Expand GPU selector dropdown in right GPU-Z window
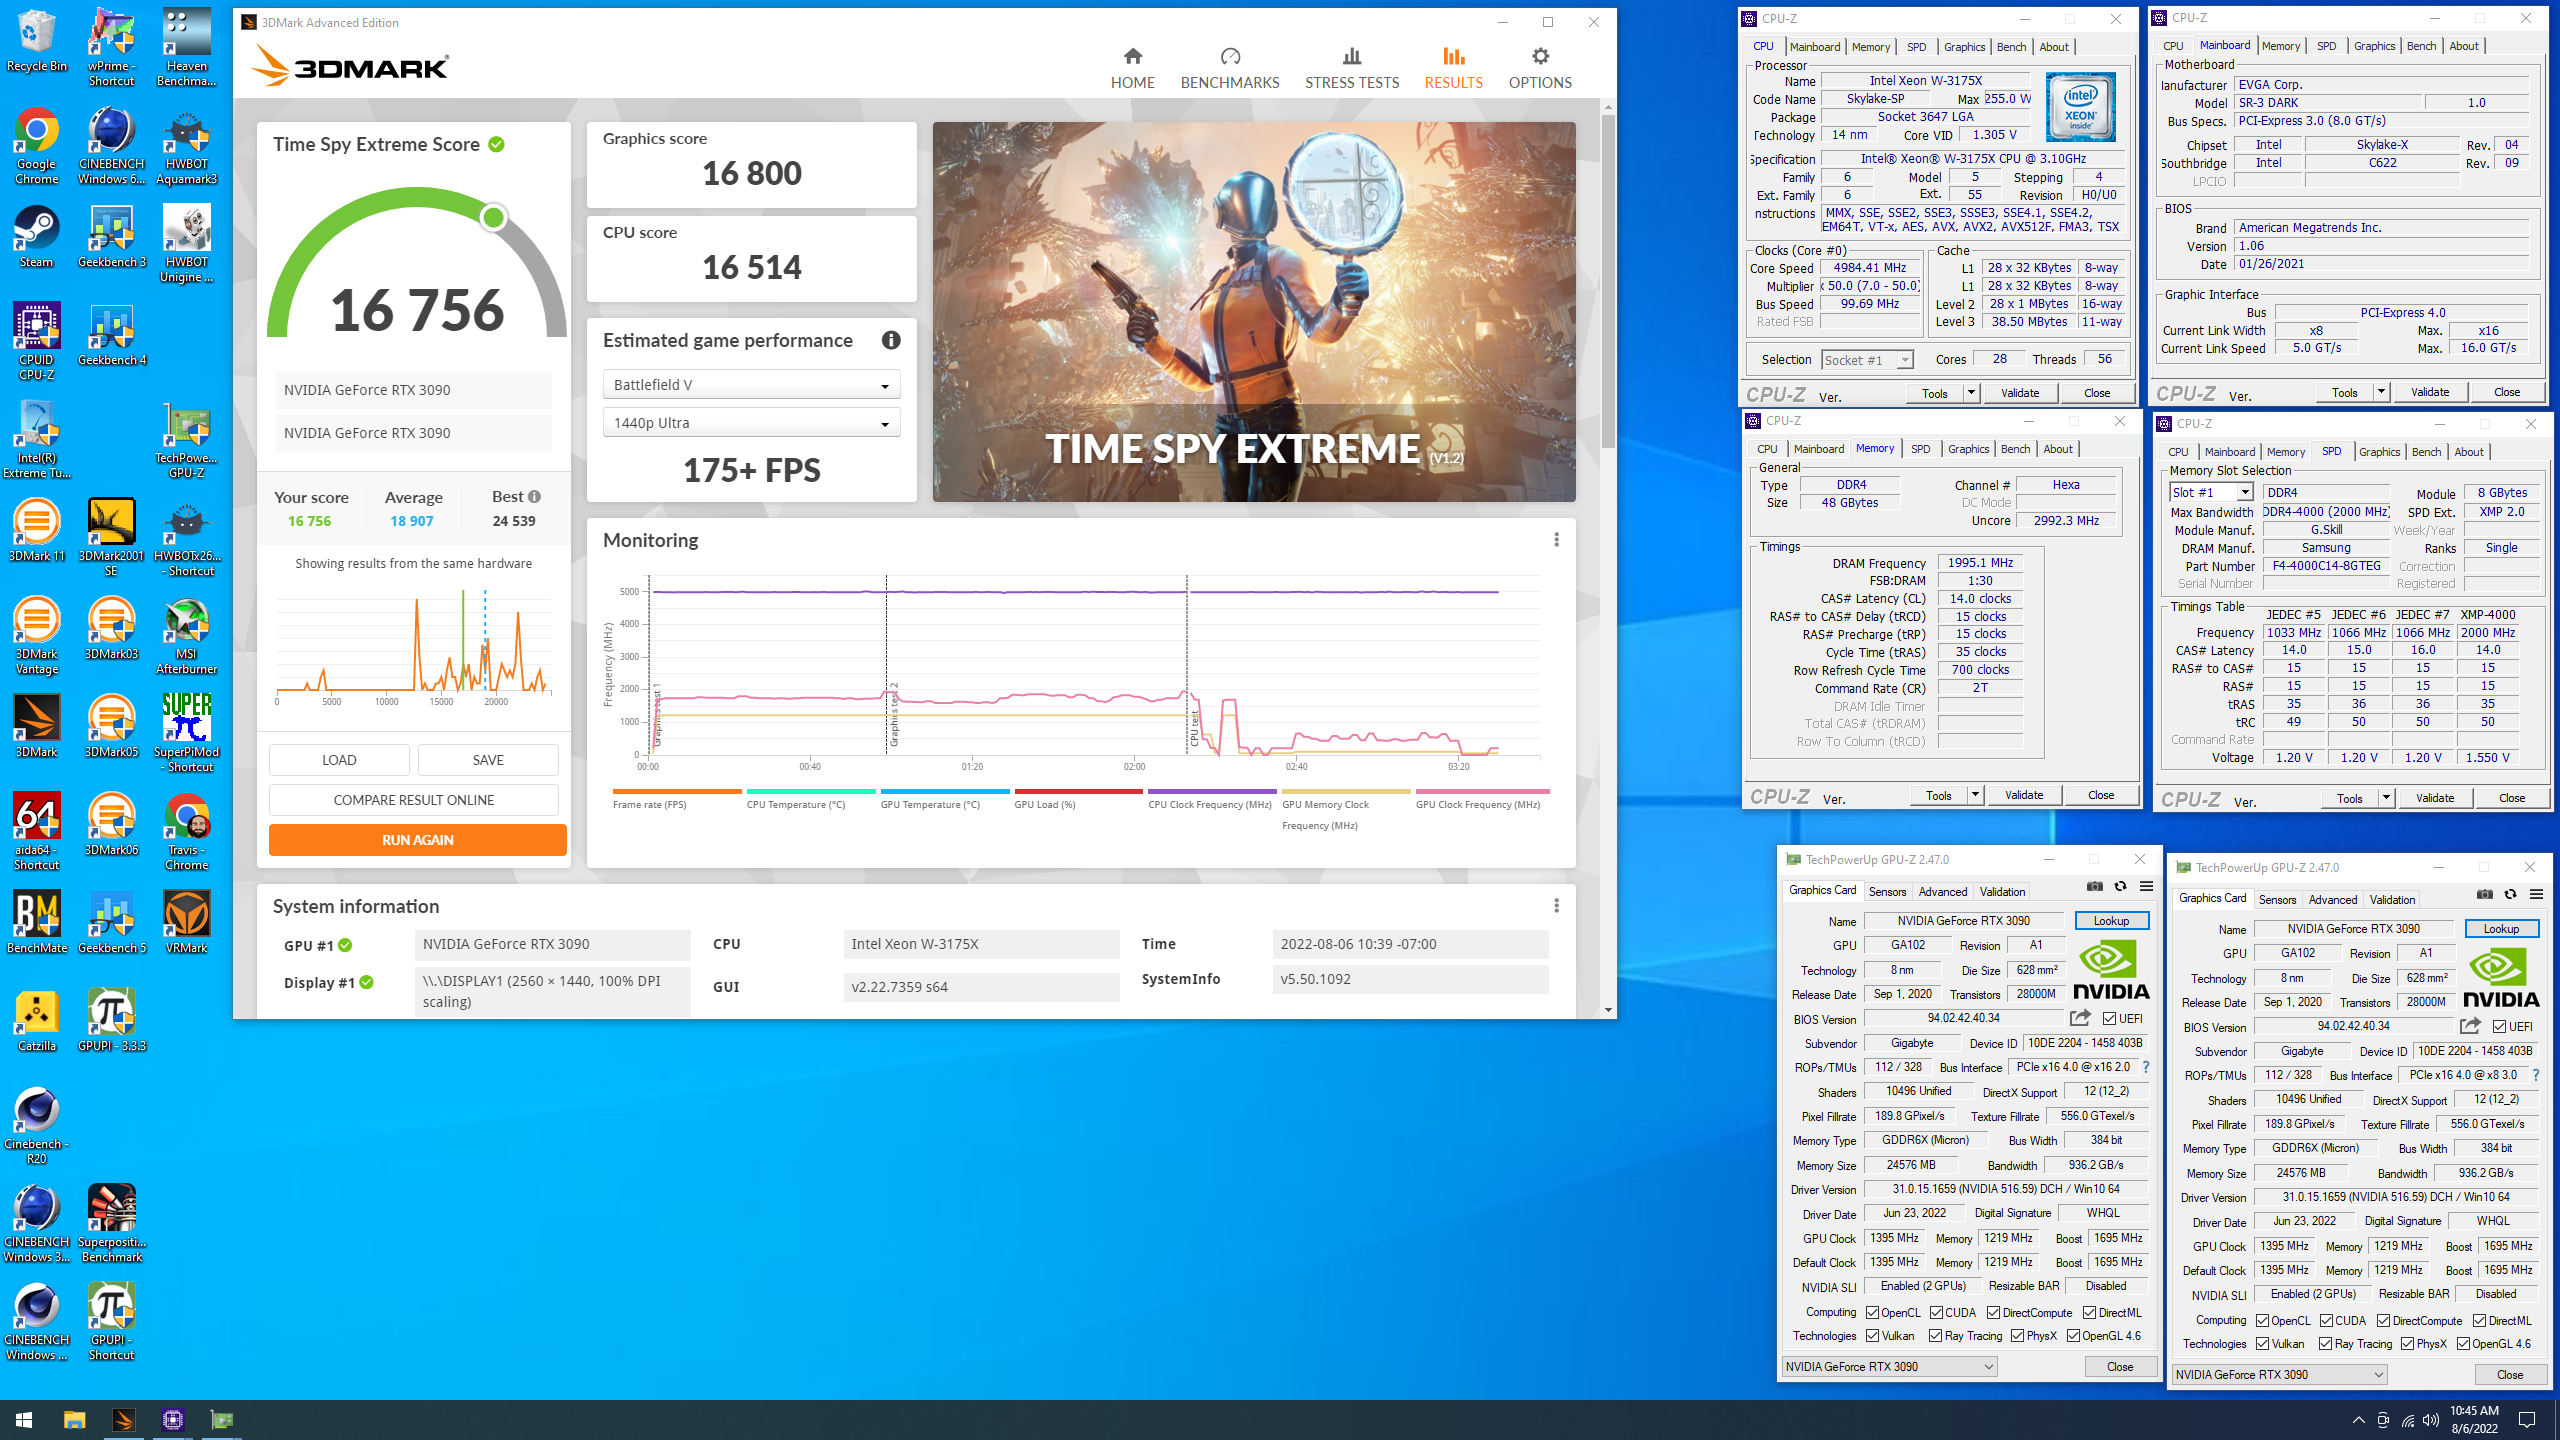The image size is (2560, 1440). 2279,1374
